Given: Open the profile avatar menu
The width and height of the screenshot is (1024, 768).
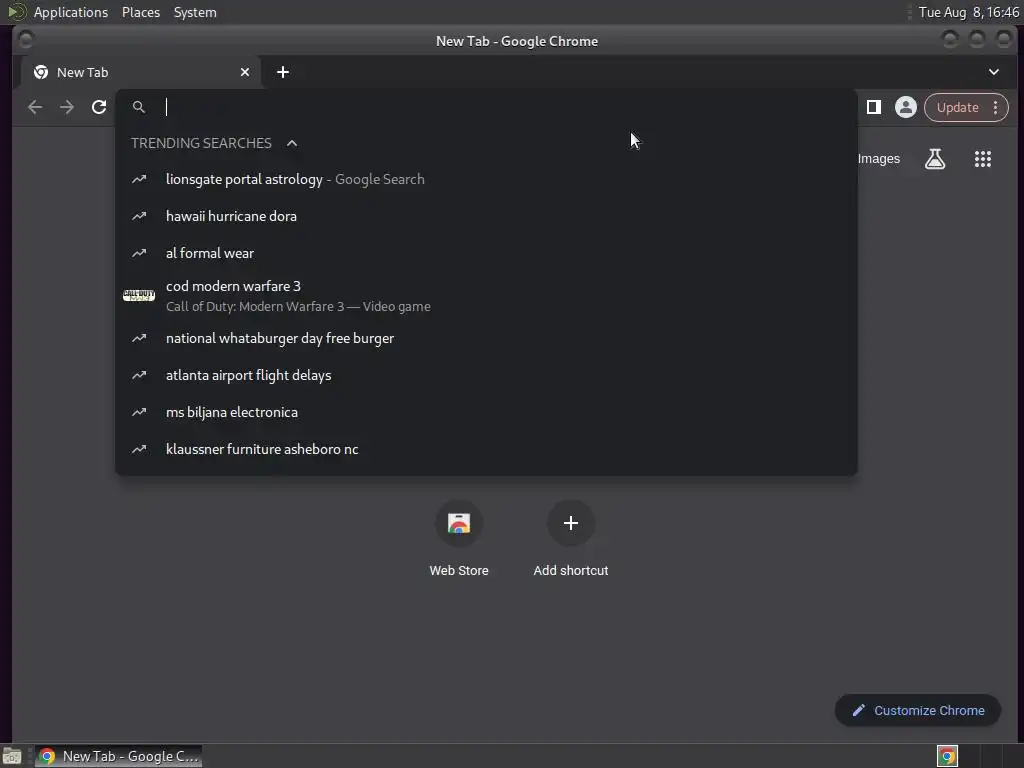Looking at the screenshot, I should (x=906, y=107).
